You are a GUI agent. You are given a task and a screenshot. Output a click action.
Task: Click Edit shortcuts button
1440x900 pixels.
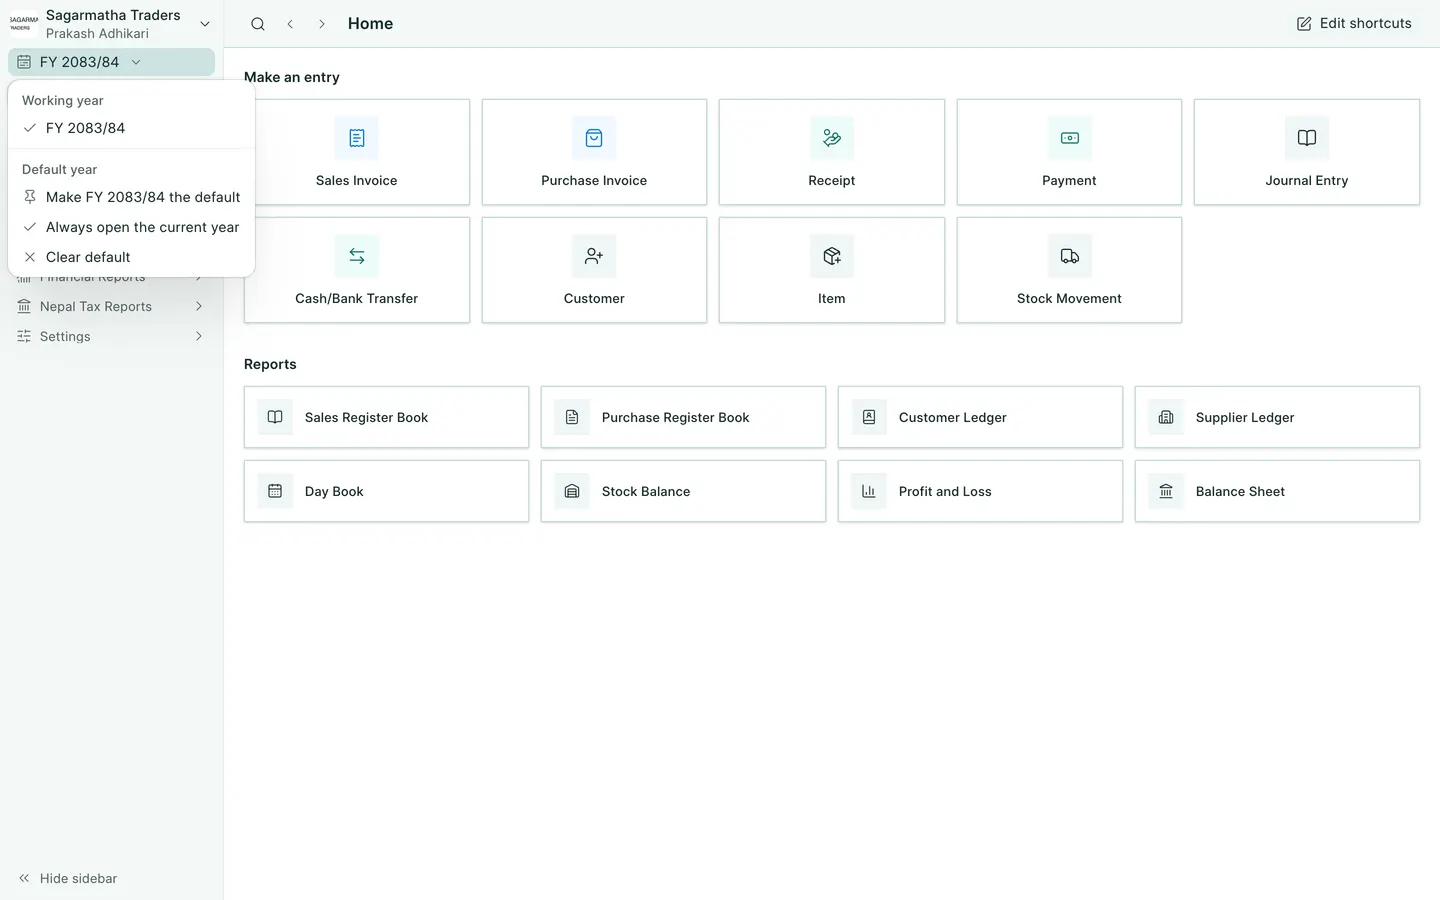1354,24
